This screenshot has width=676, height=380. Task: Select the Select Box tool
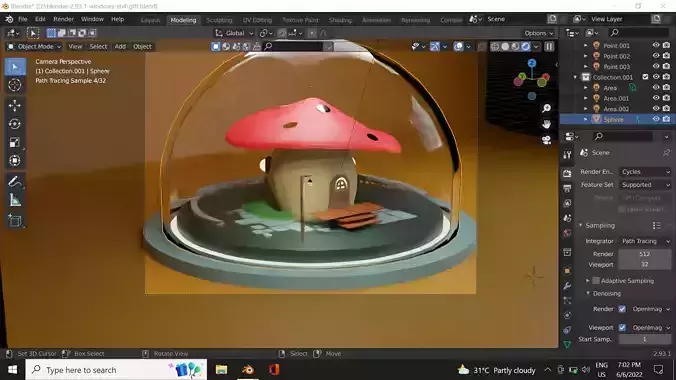pyautogui.click(x=15, y=67)
